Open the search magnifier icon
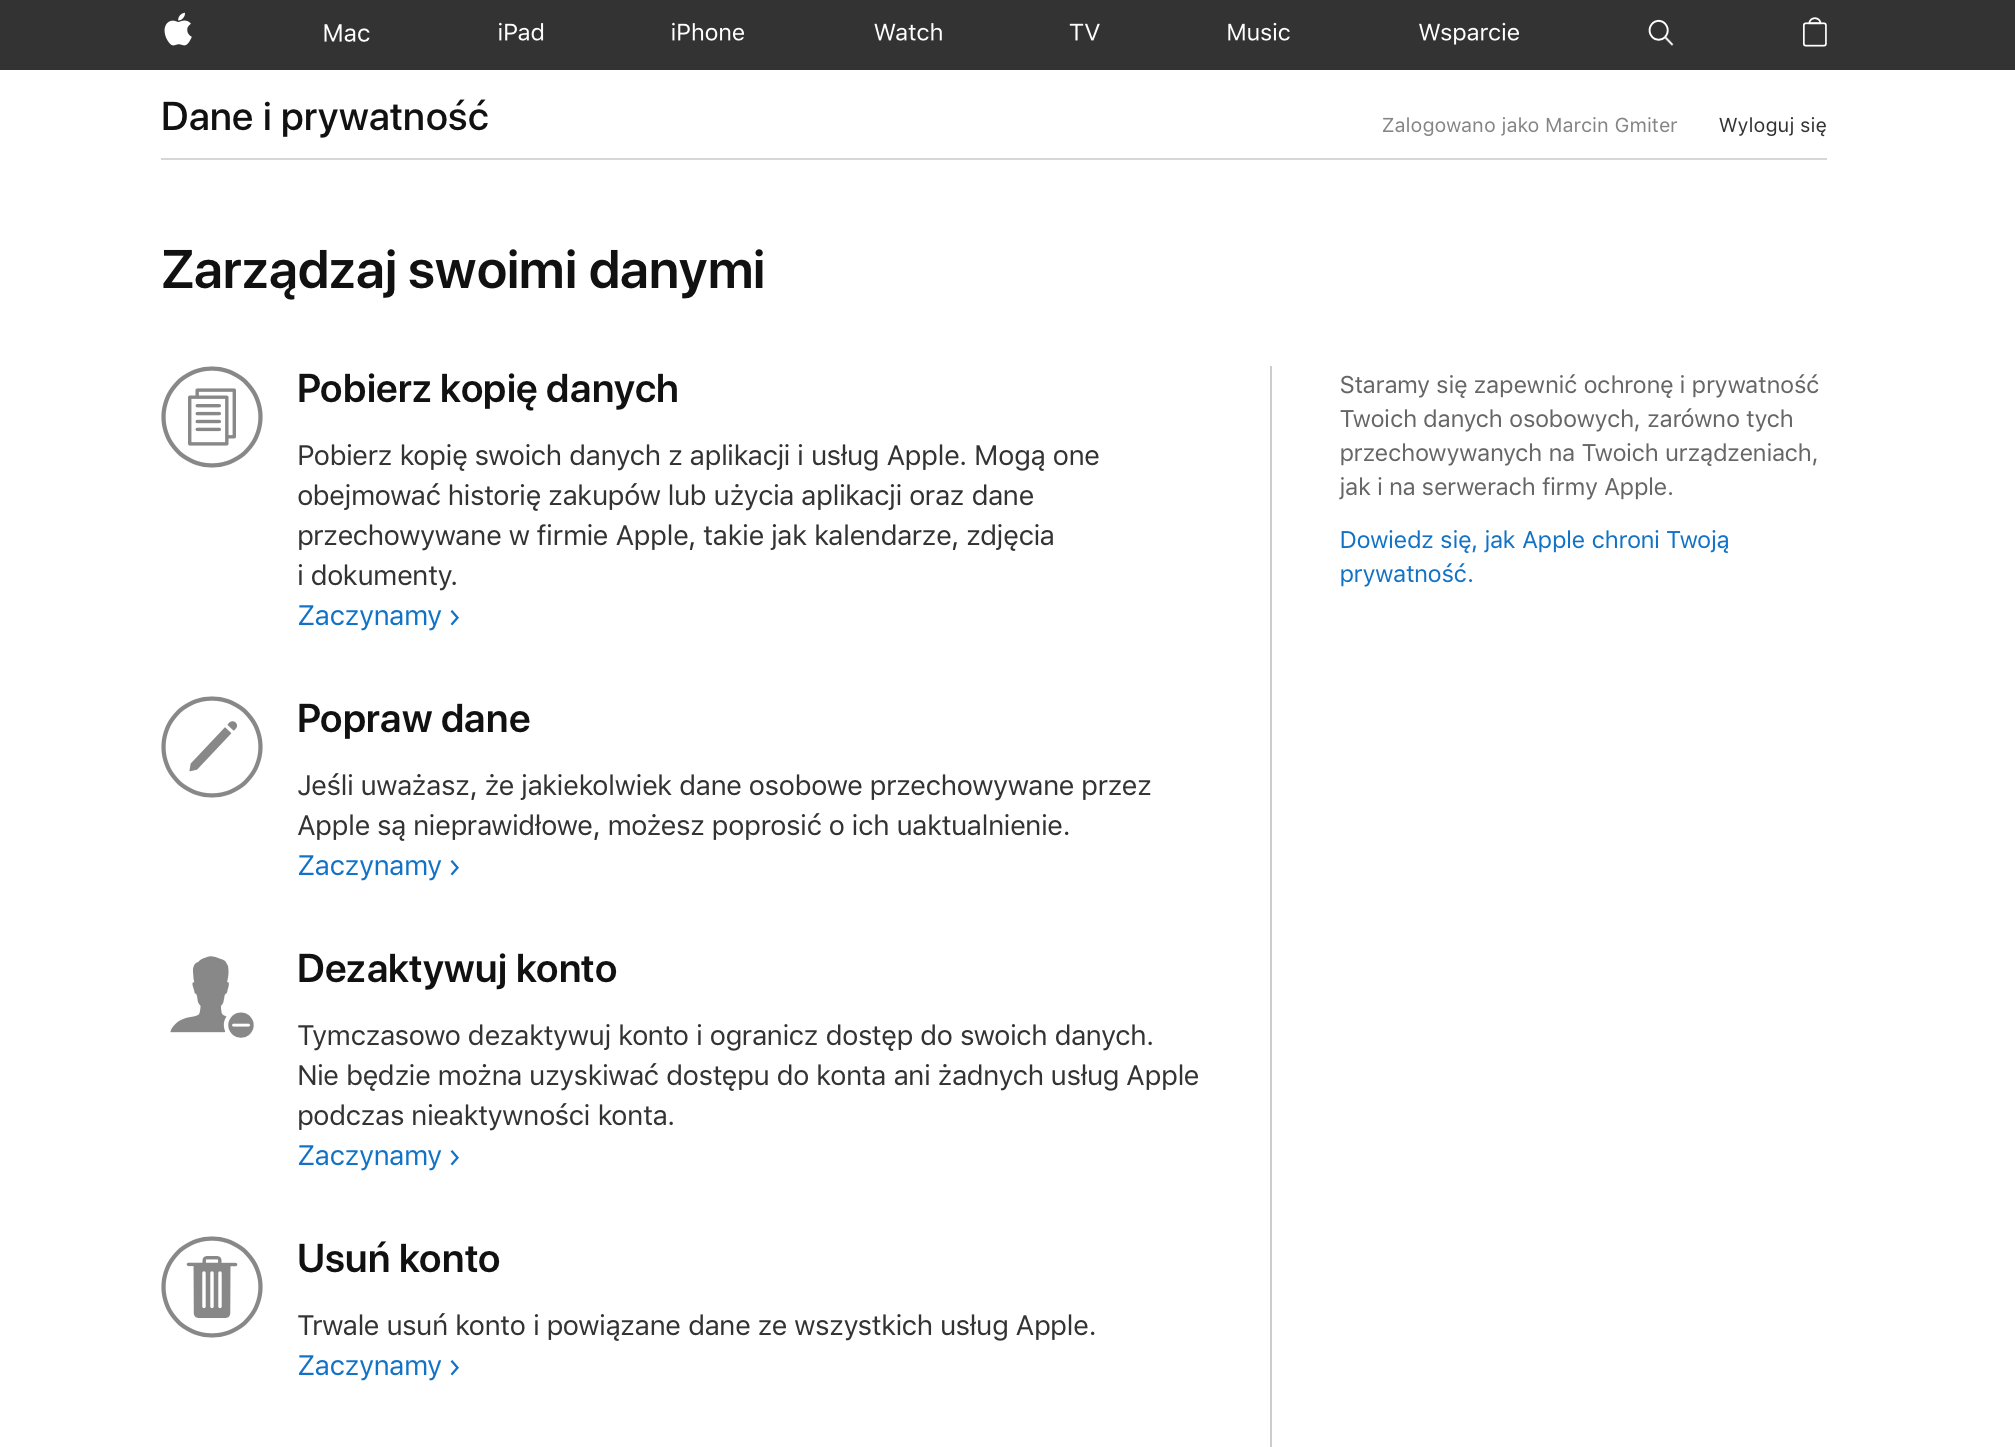The height and width of the screenshot is (1447, 2015). (x=1660, y=33)
